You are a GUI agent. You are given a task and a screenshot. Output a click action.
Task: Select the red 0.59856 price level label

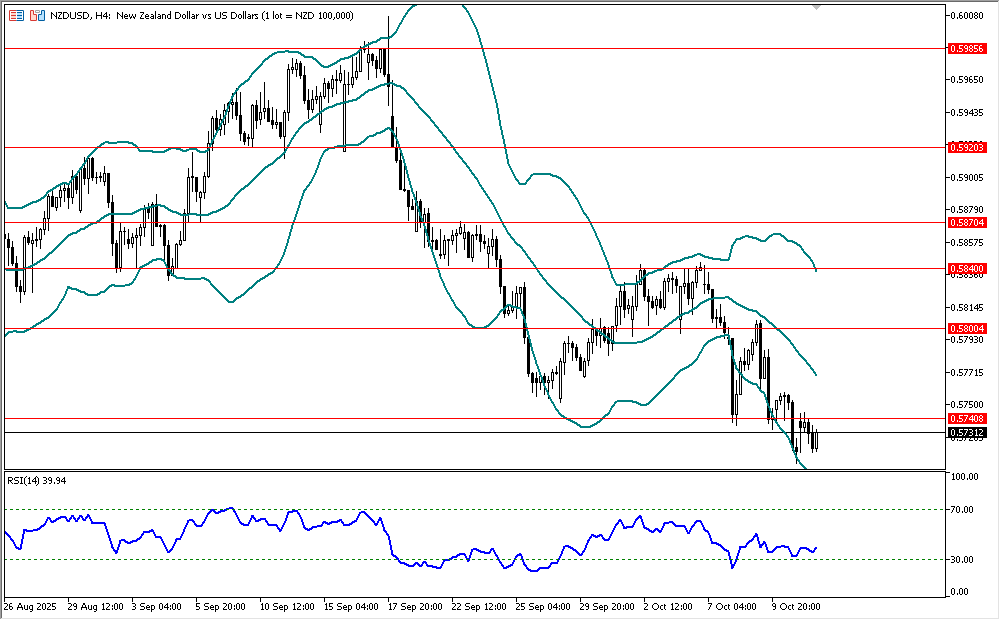click(x=967, y=48)
